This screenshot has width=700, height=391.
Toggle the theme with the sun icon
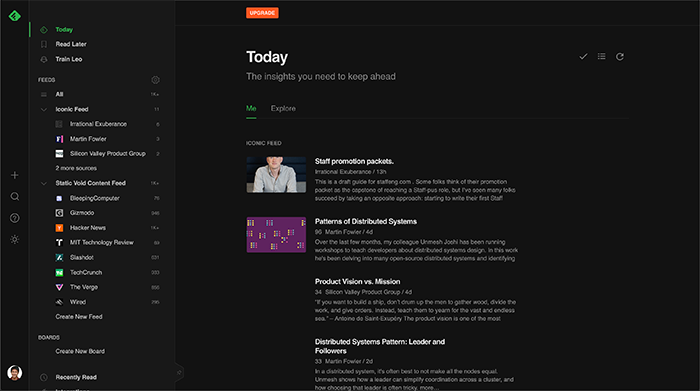pos(15,239)
